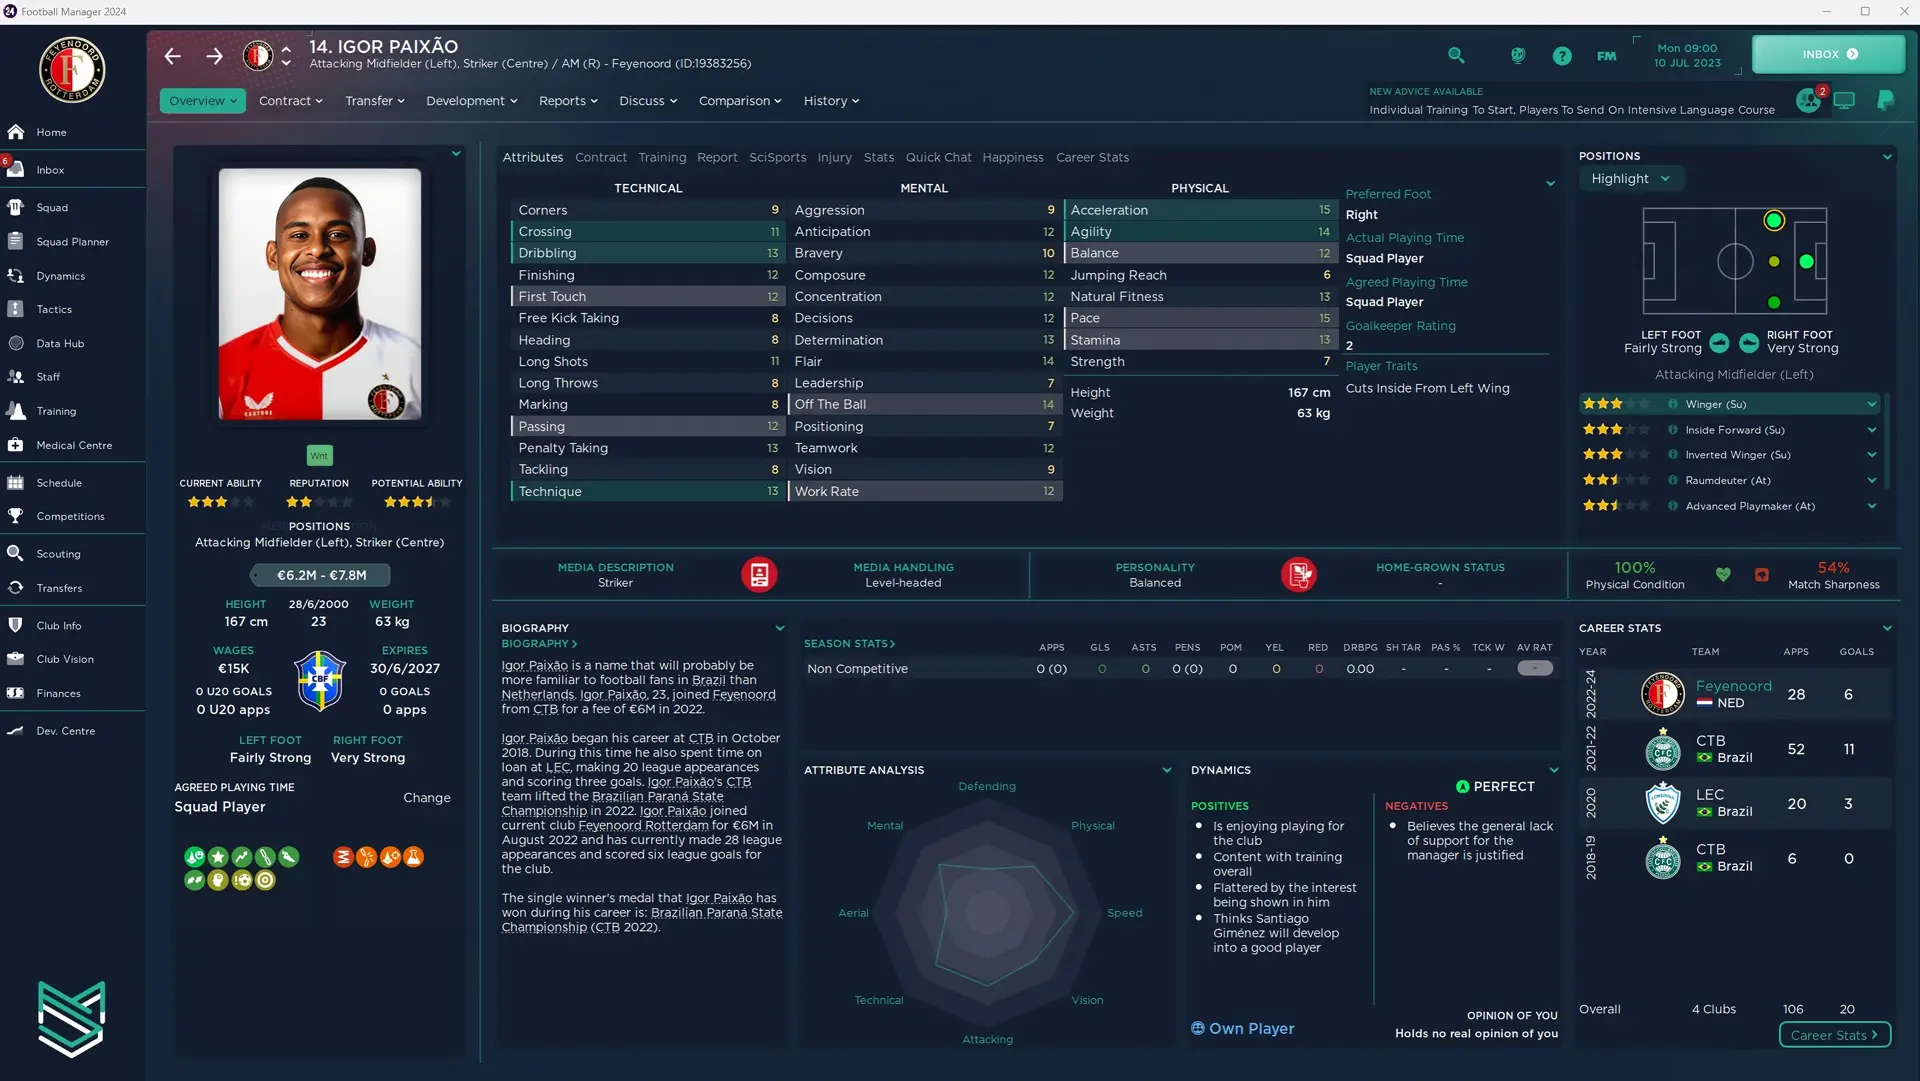Open the Discuss dropdown menu
1920x1081 pixels.
648,101
